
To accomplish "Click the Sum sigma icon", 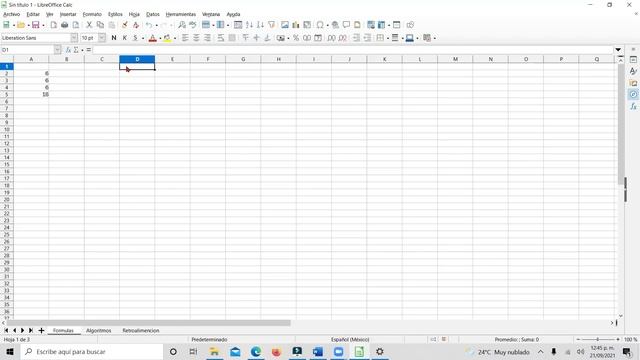I will 76,50.
